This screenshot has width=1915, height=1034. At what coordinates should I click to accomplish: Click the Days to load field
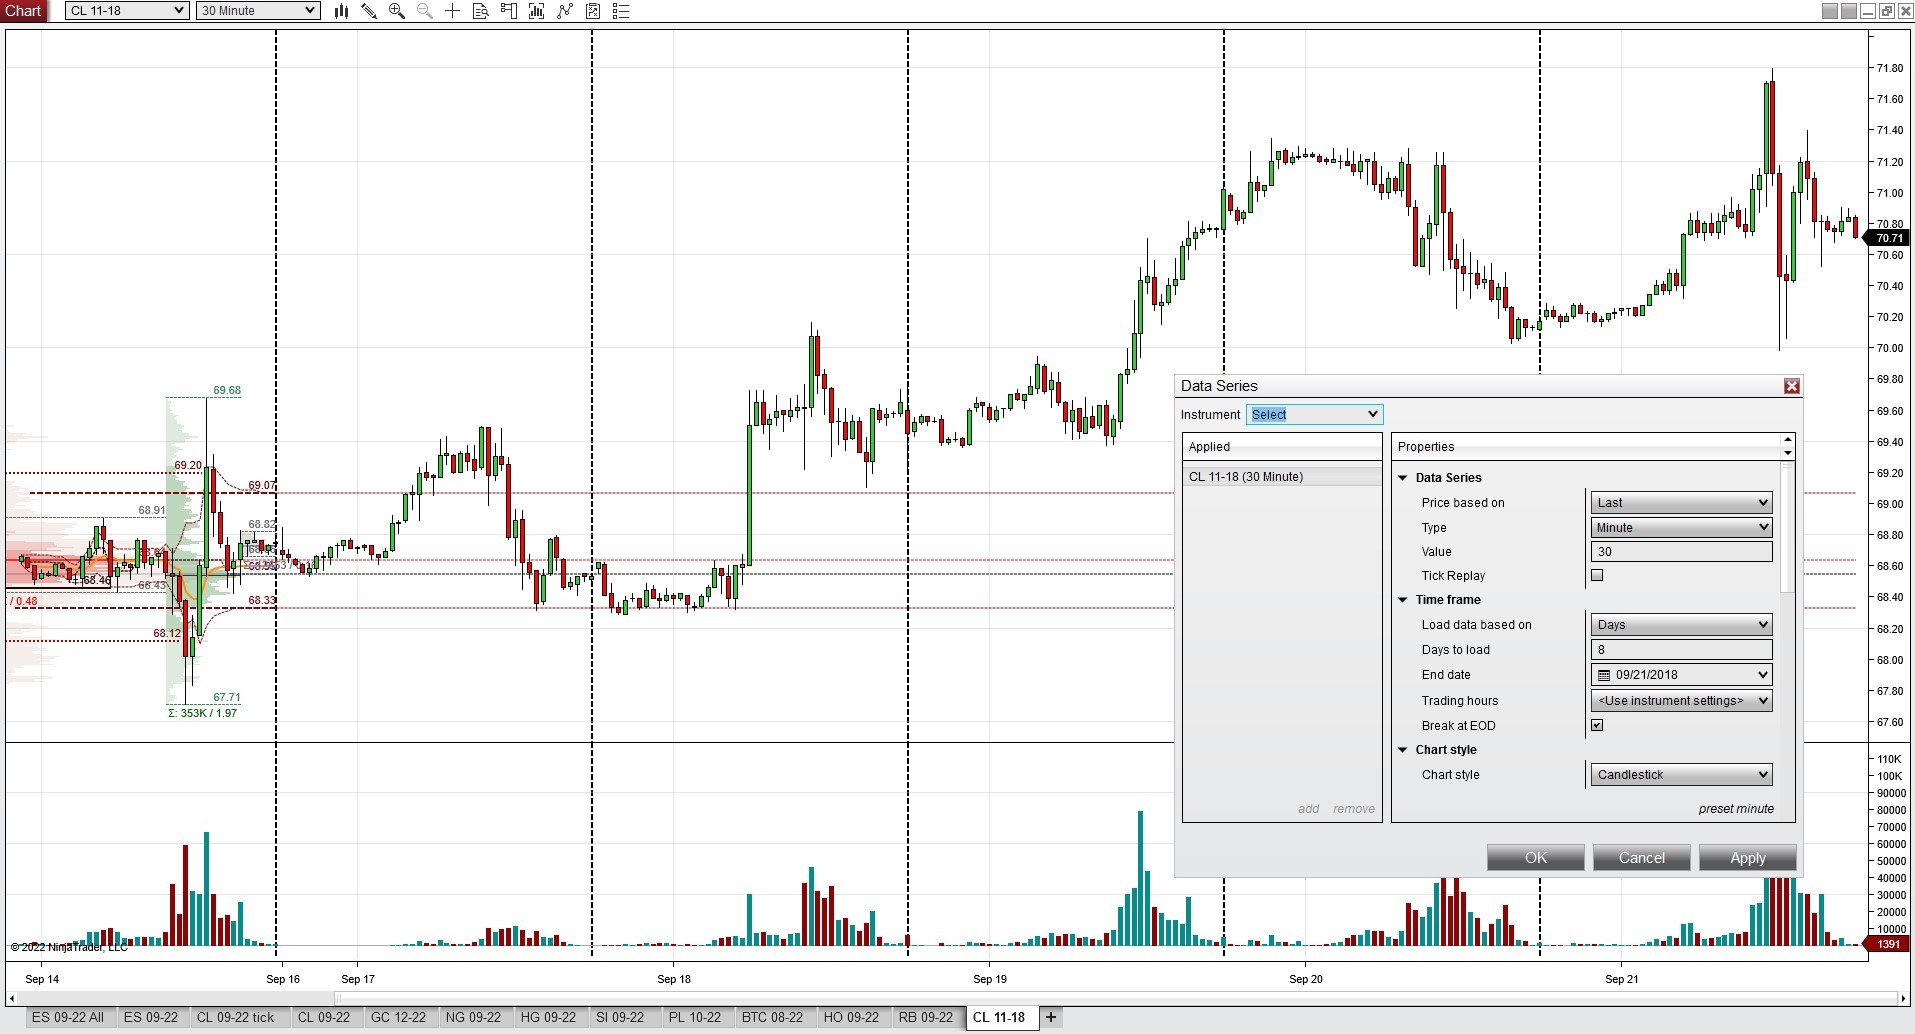point(1681,649)
